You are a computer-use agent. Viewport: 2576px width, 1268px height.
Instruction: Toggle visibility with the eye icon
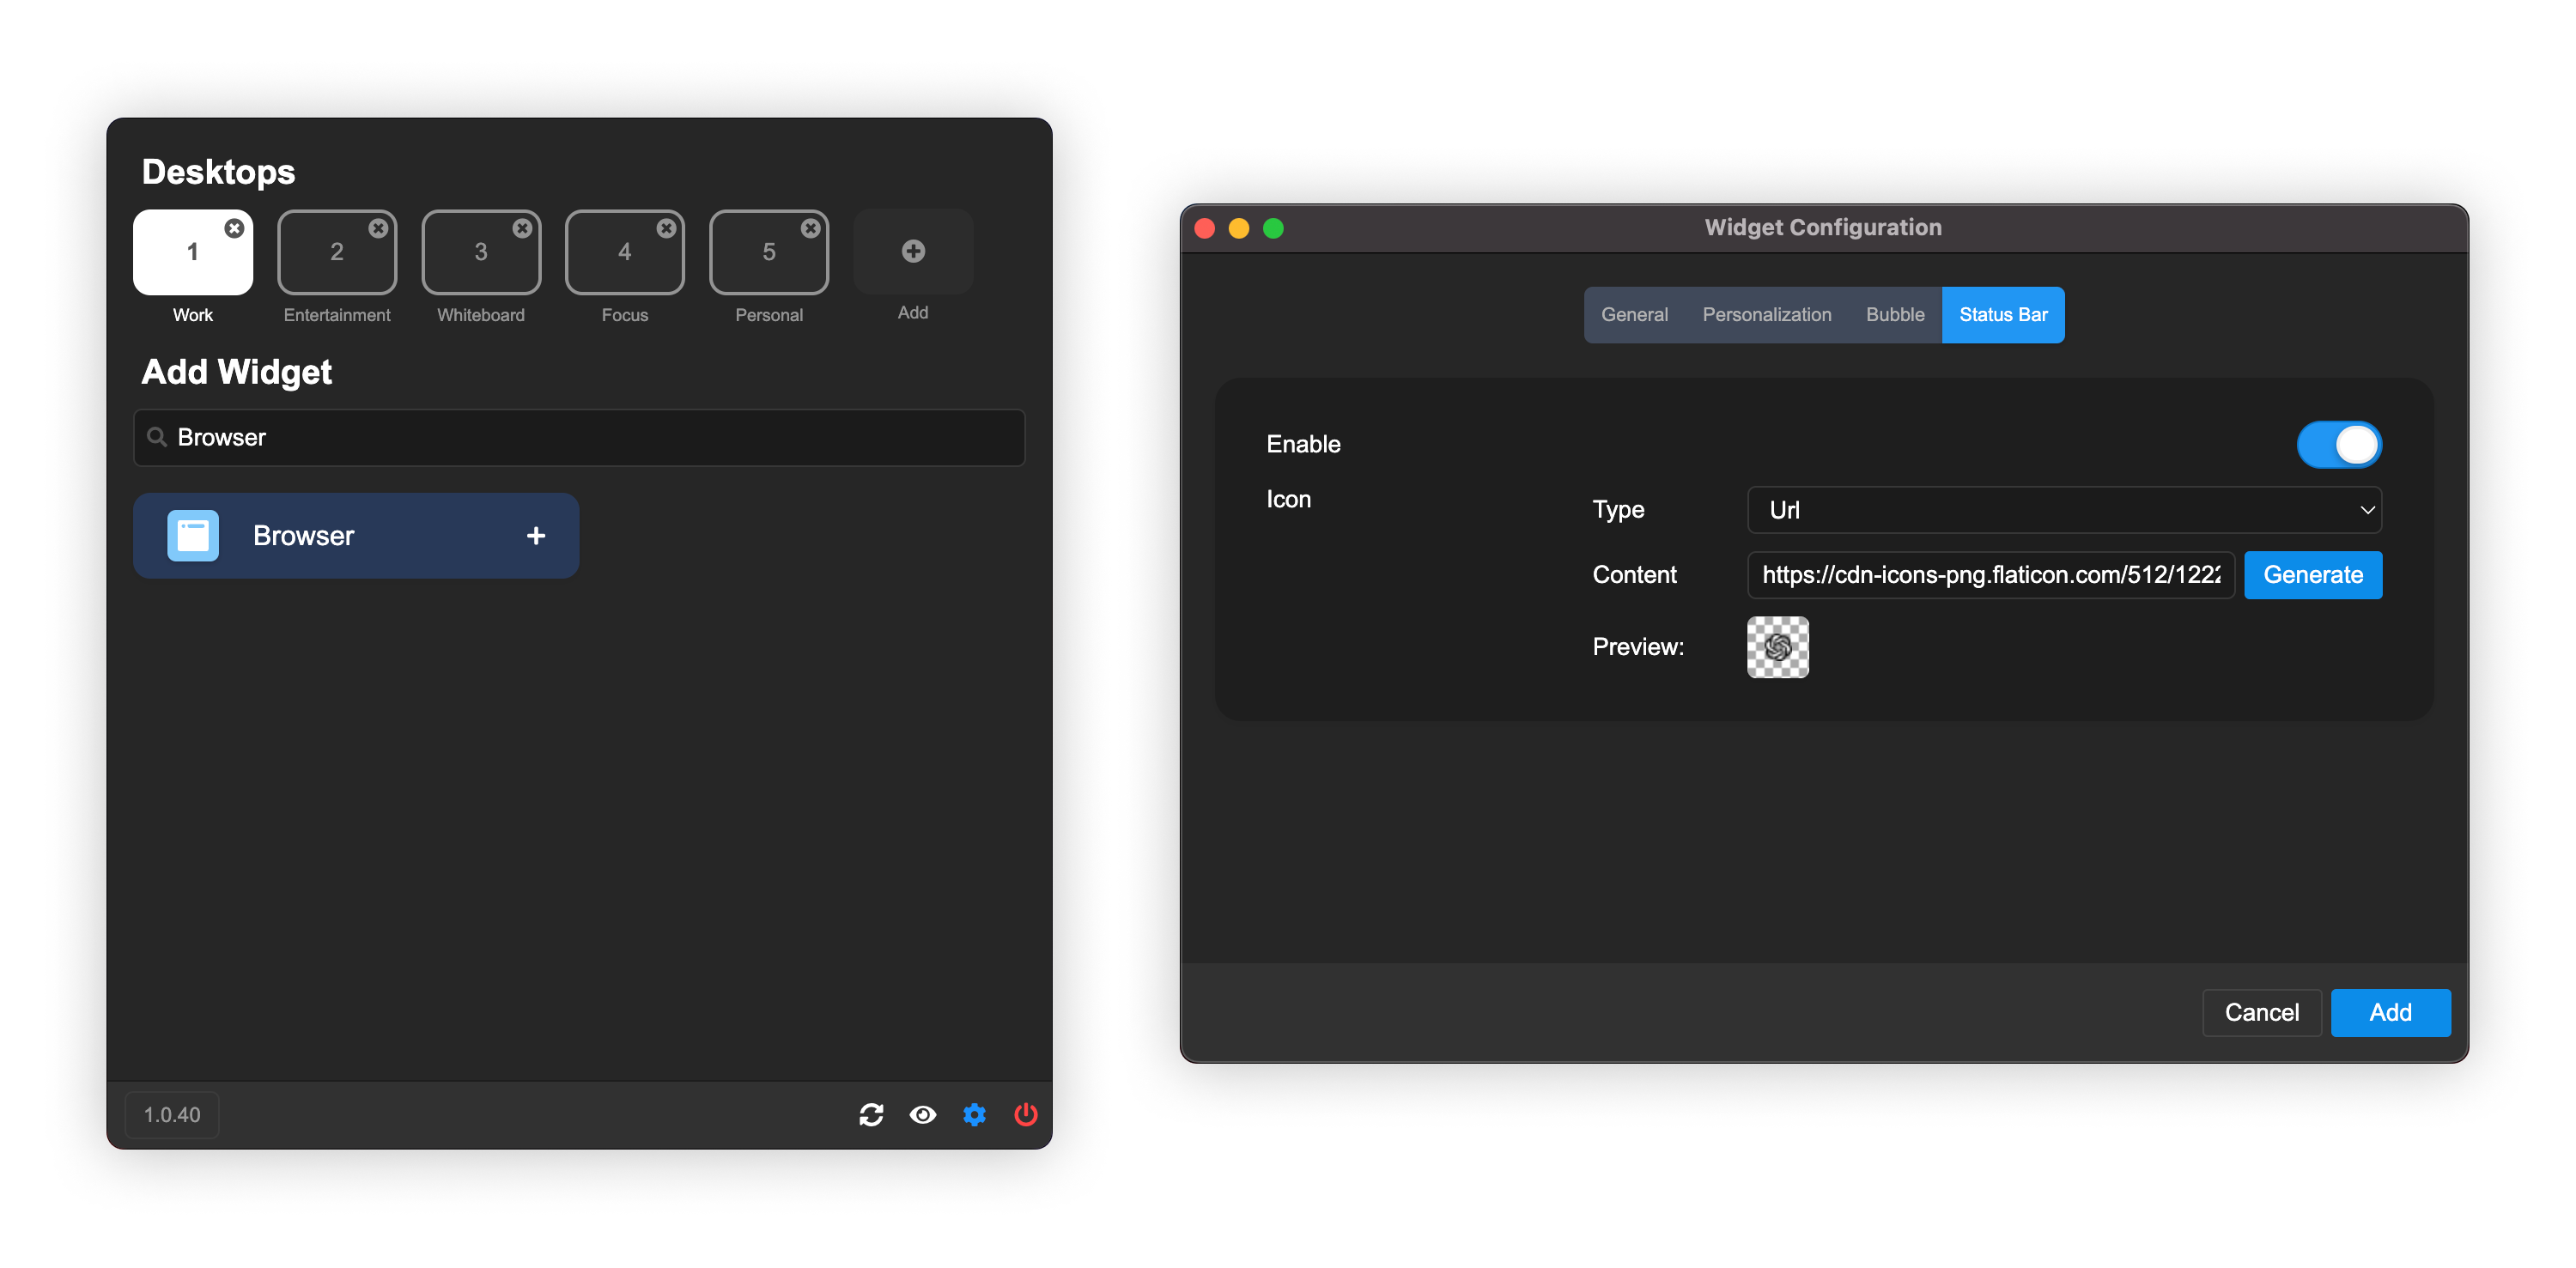point(922,1114)
